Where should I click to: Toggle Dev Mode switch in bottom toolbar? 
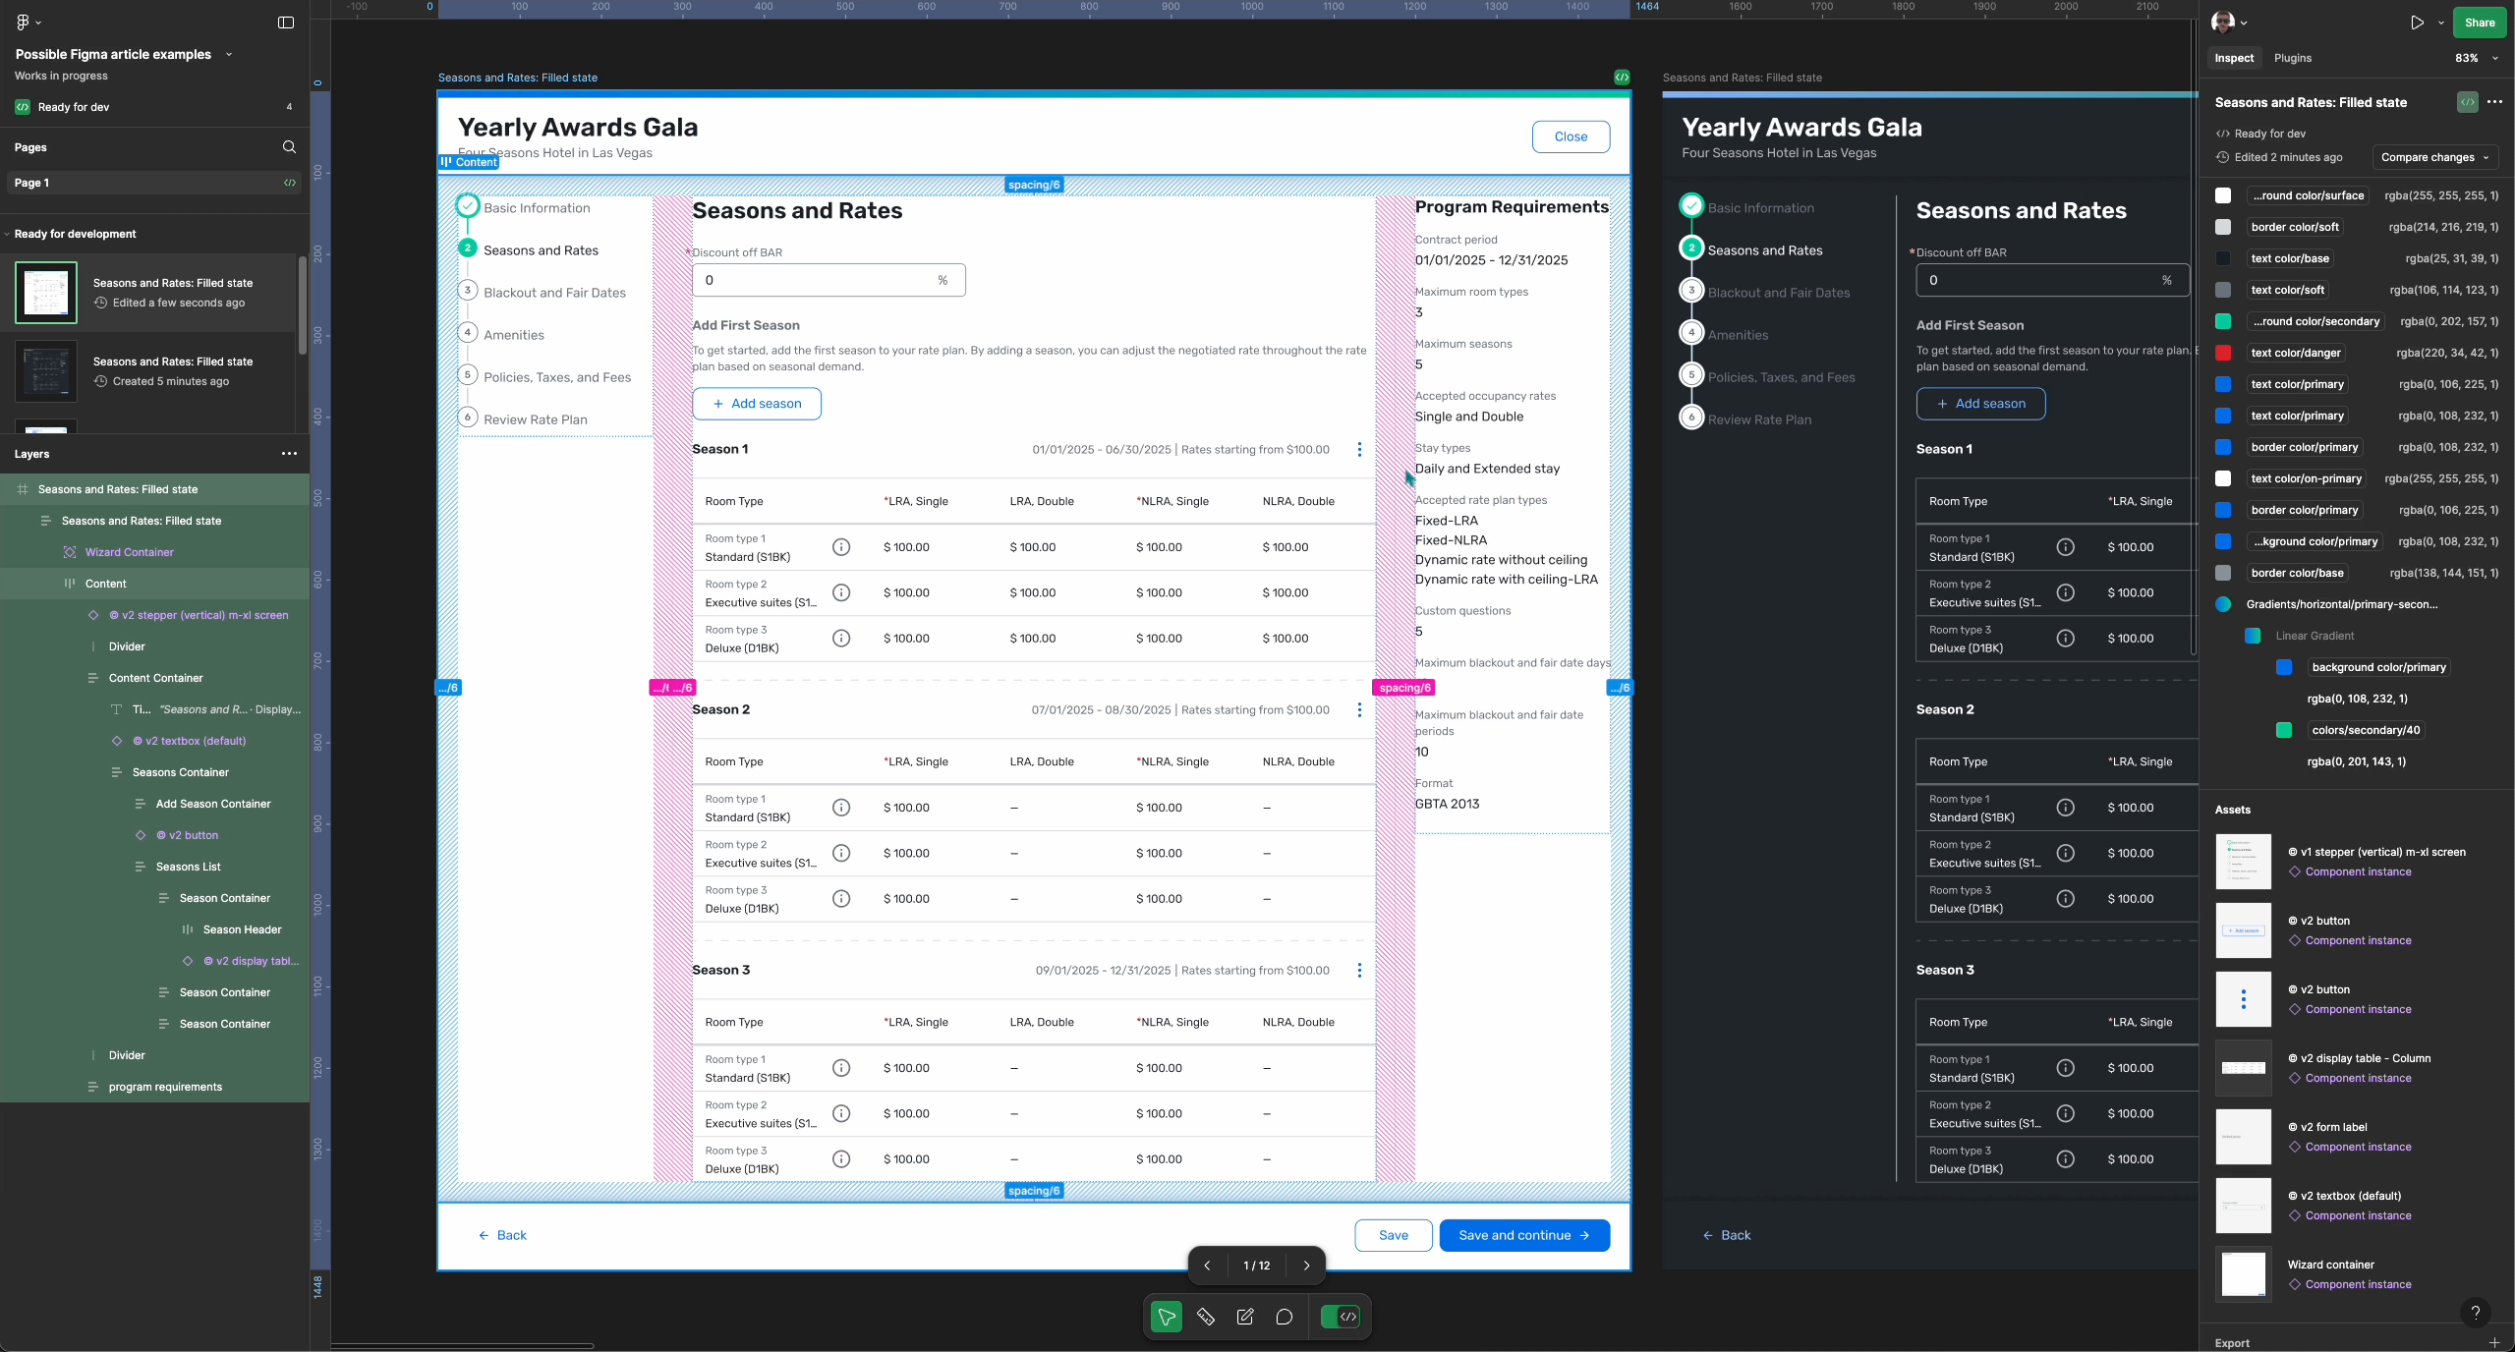(1340, 1317)
